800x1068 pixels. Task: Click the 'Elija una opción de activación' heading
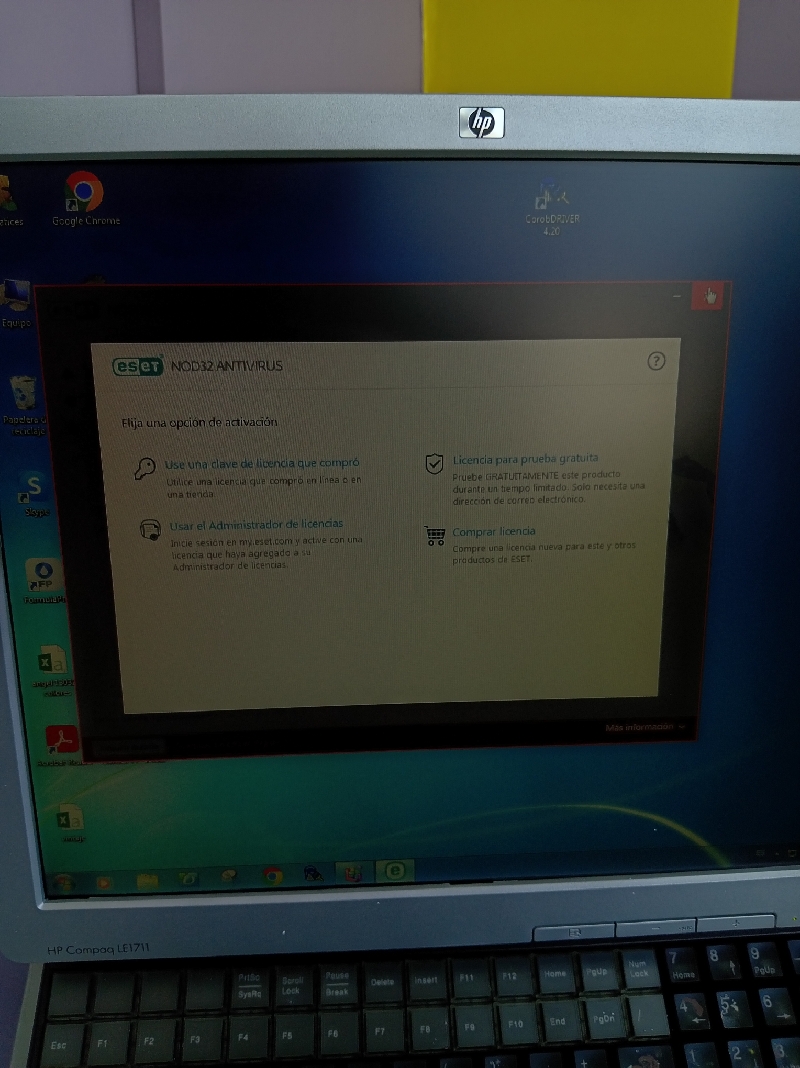199,422
